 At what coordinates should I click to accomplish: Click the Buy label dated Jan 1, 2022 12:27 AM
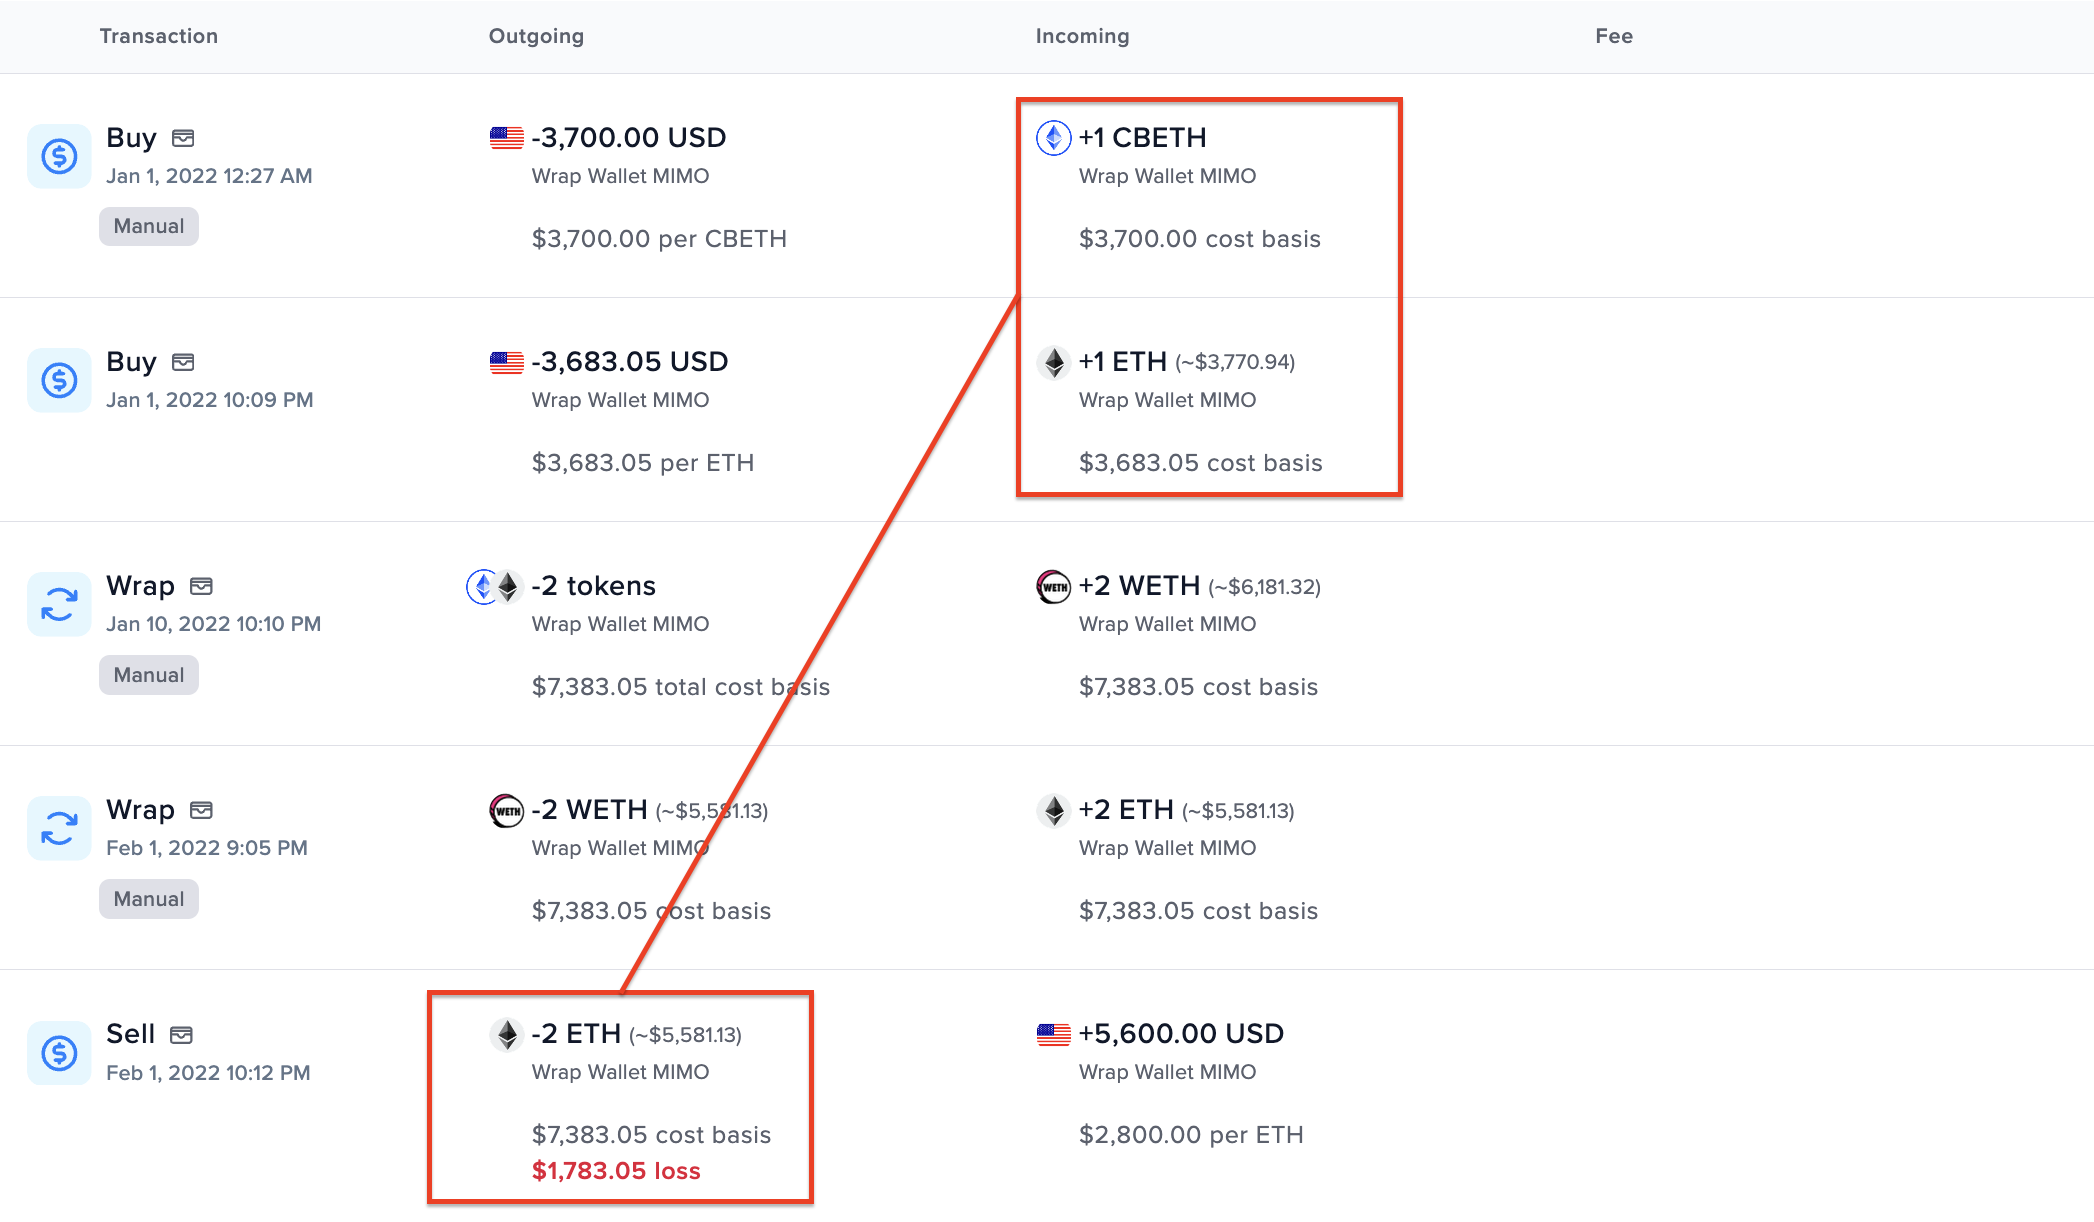(x=131, y=138)
